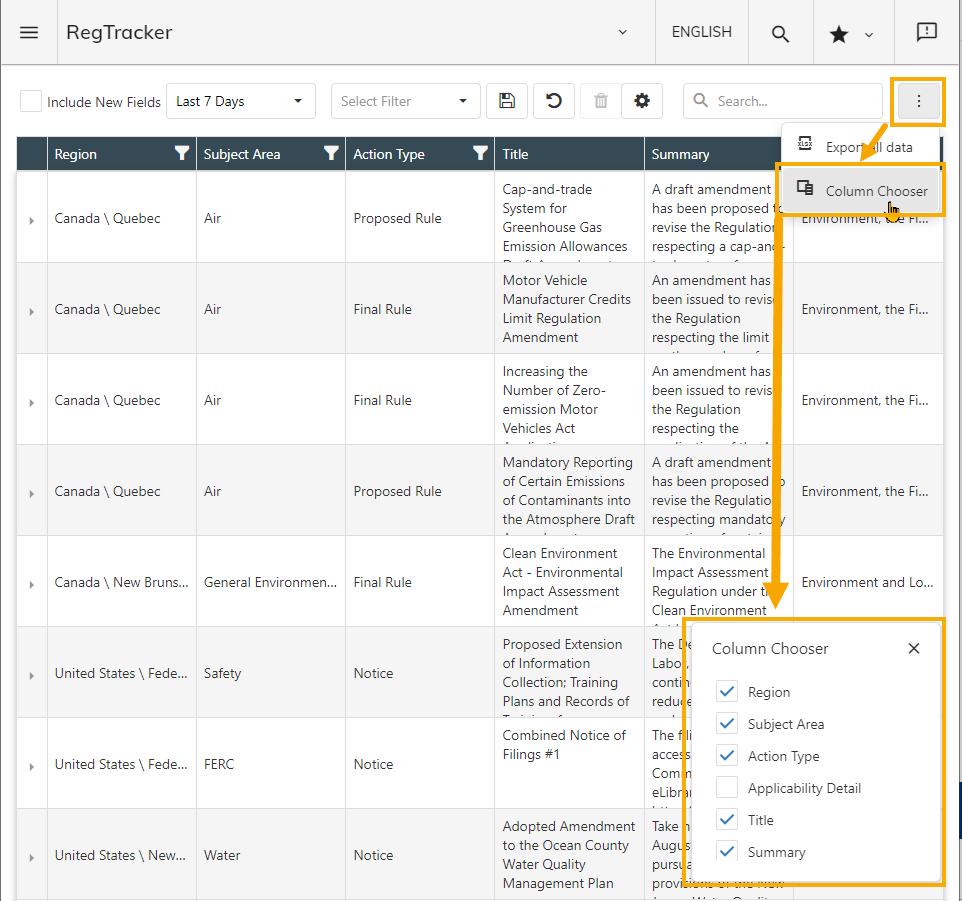Filter the Region column
This screenshot has height=901, width=962.
tap(182, 153)
